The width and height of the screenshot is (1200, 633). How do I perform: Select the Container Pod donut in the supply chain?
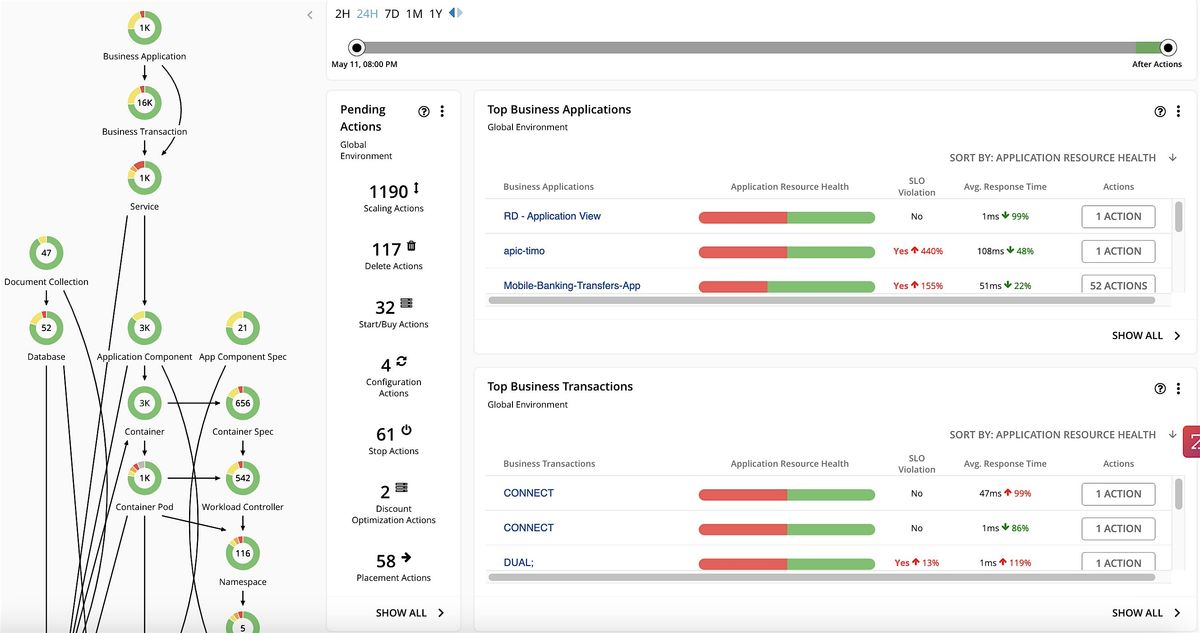point(144,478)
